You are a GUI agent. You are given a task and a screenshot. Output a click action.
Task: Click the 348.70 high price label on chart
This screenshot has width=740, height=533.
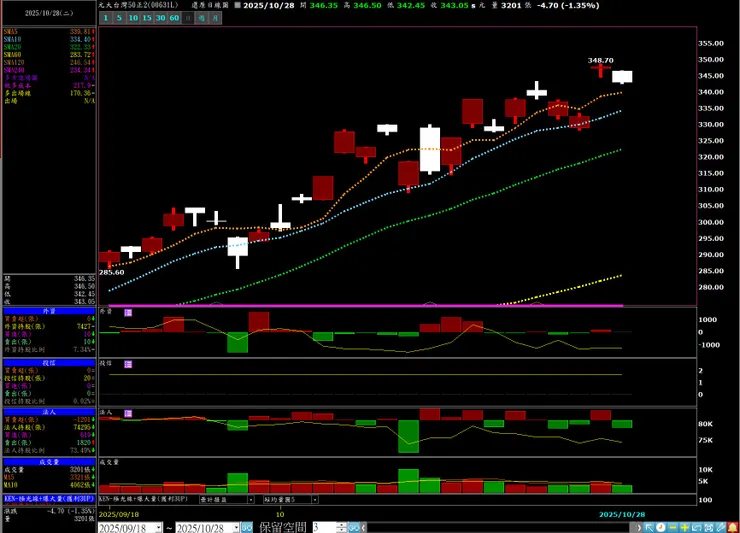[x=600, y=60]
